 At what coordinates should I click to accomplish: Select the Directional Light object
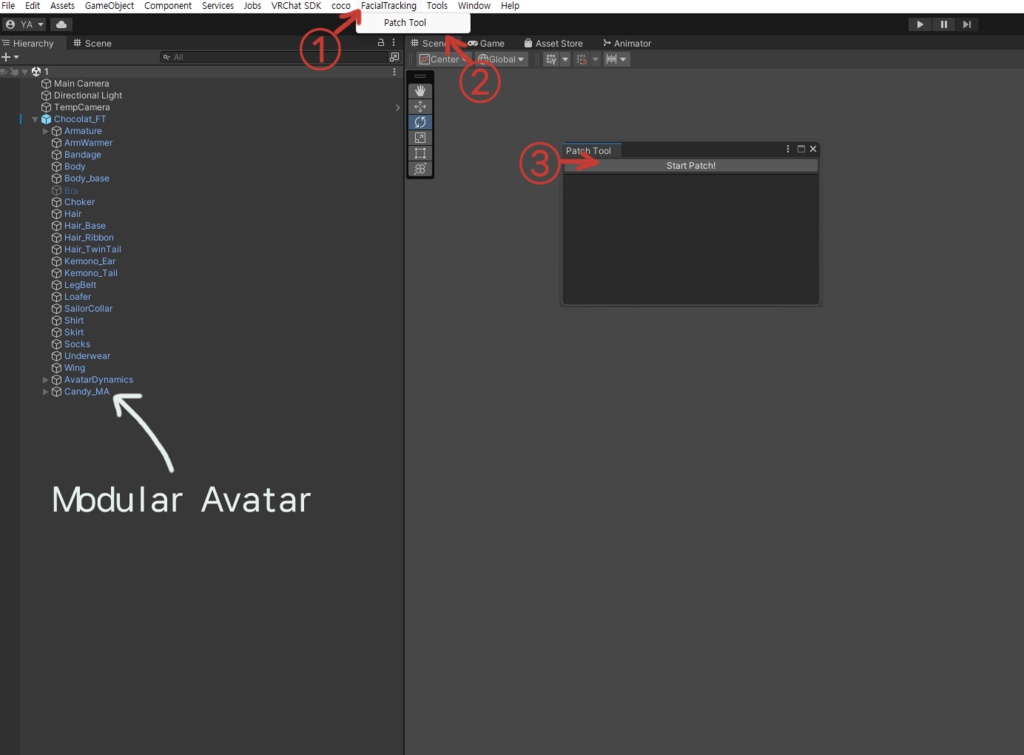coord(88,95)
